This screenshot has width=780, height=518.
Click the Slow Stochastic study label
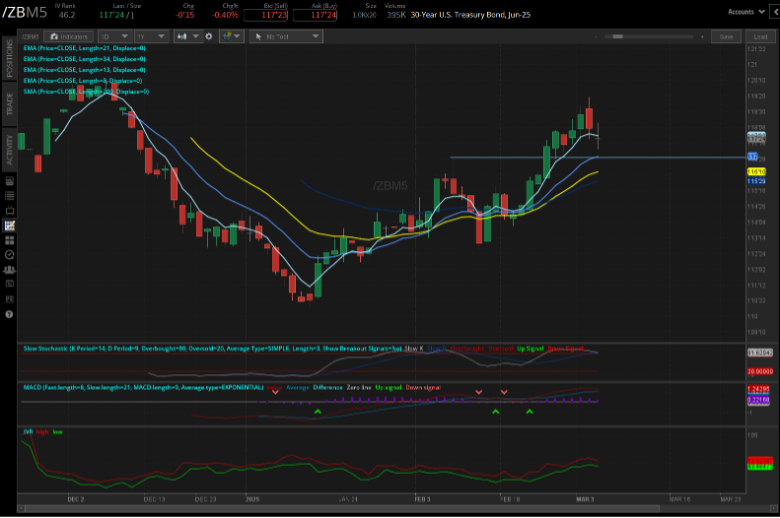pos(212,349)
